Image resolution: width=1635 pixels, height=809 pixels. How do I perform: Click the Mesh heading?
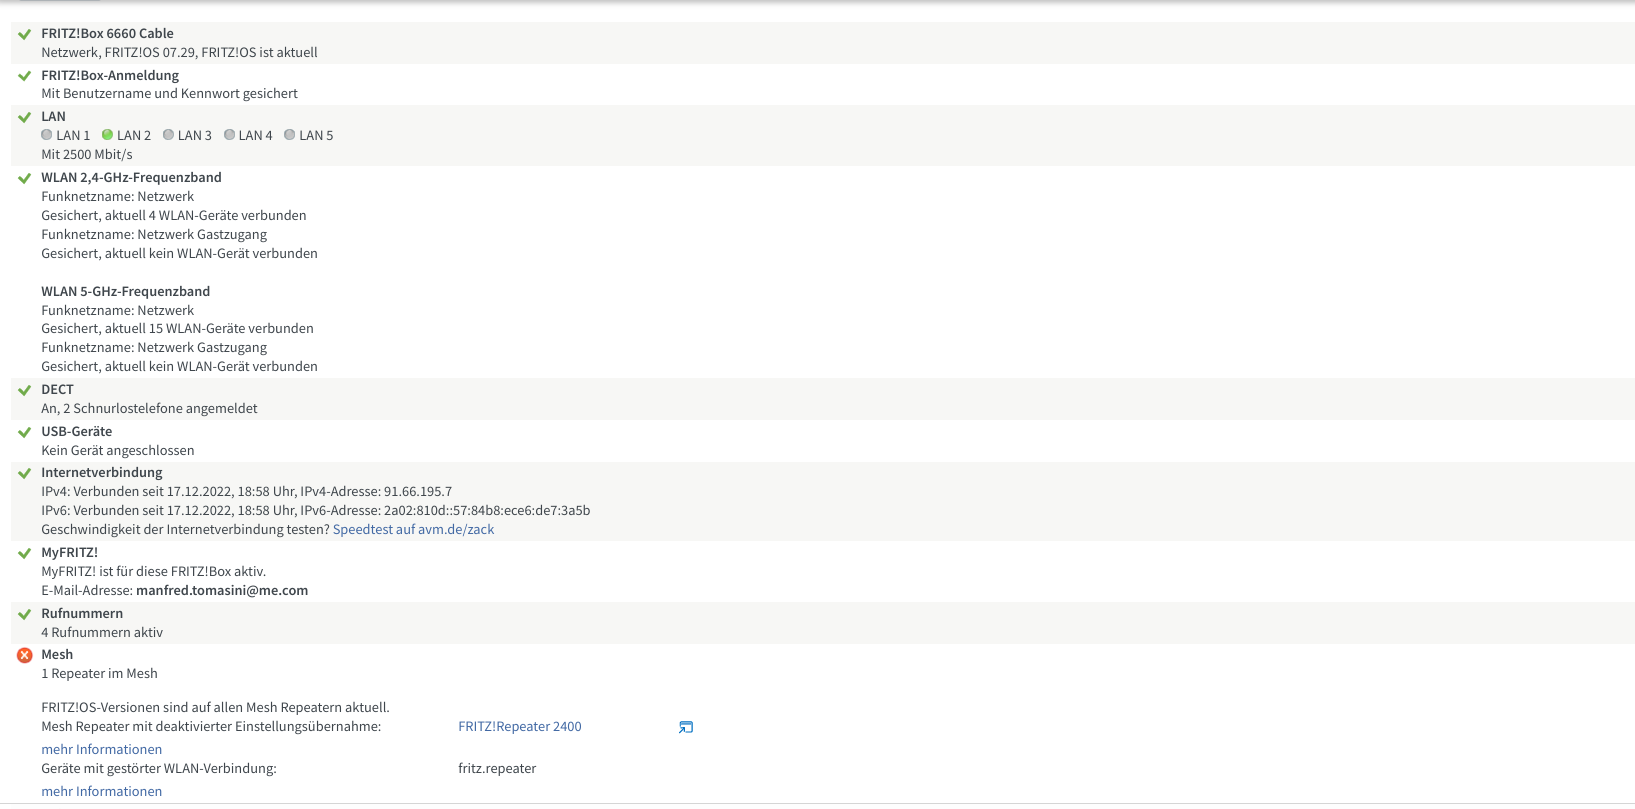pyautogui.click(x=57, y=654)
